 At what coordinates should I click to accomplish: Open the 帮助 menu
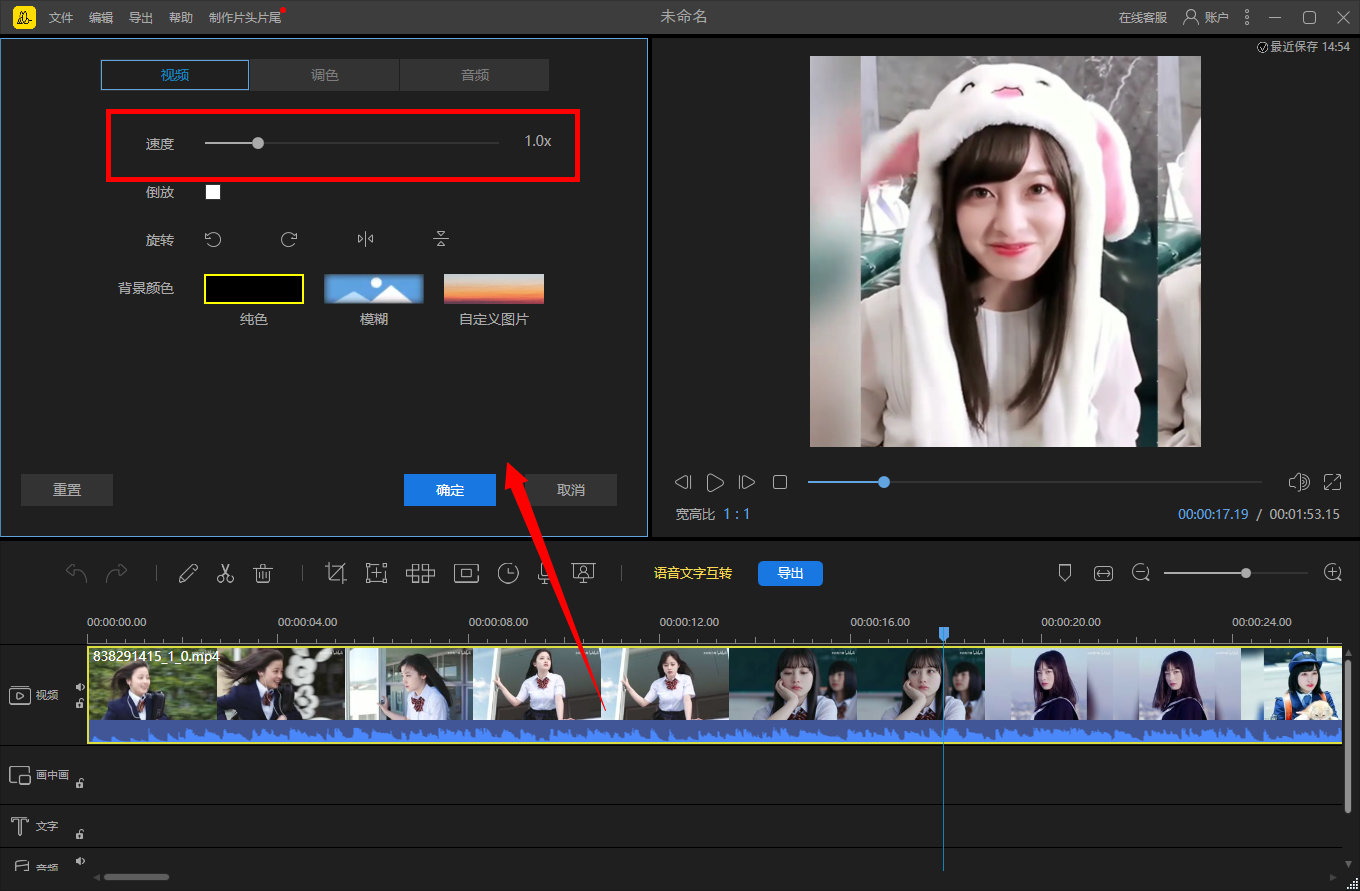pyautogui.click(x=181, y=18)
